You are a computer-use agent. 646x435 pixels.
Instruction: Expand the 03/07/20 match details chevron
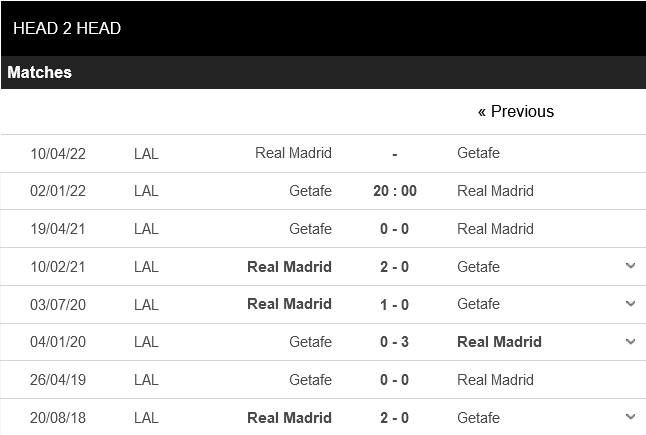(630, 304)
